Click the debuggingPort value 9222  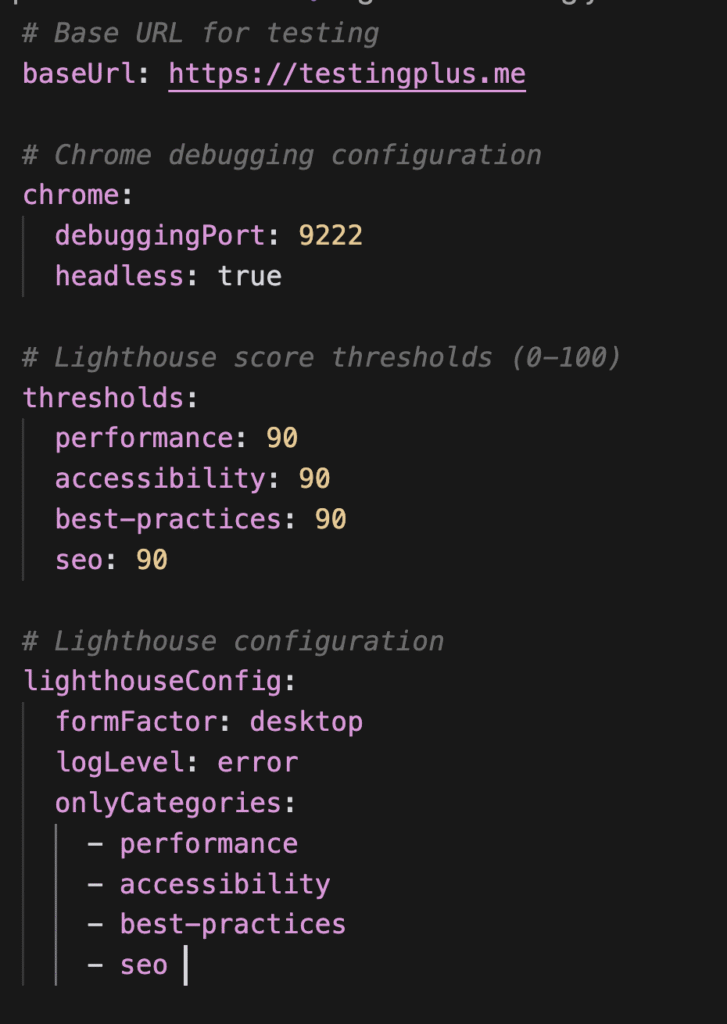[330, 235]
